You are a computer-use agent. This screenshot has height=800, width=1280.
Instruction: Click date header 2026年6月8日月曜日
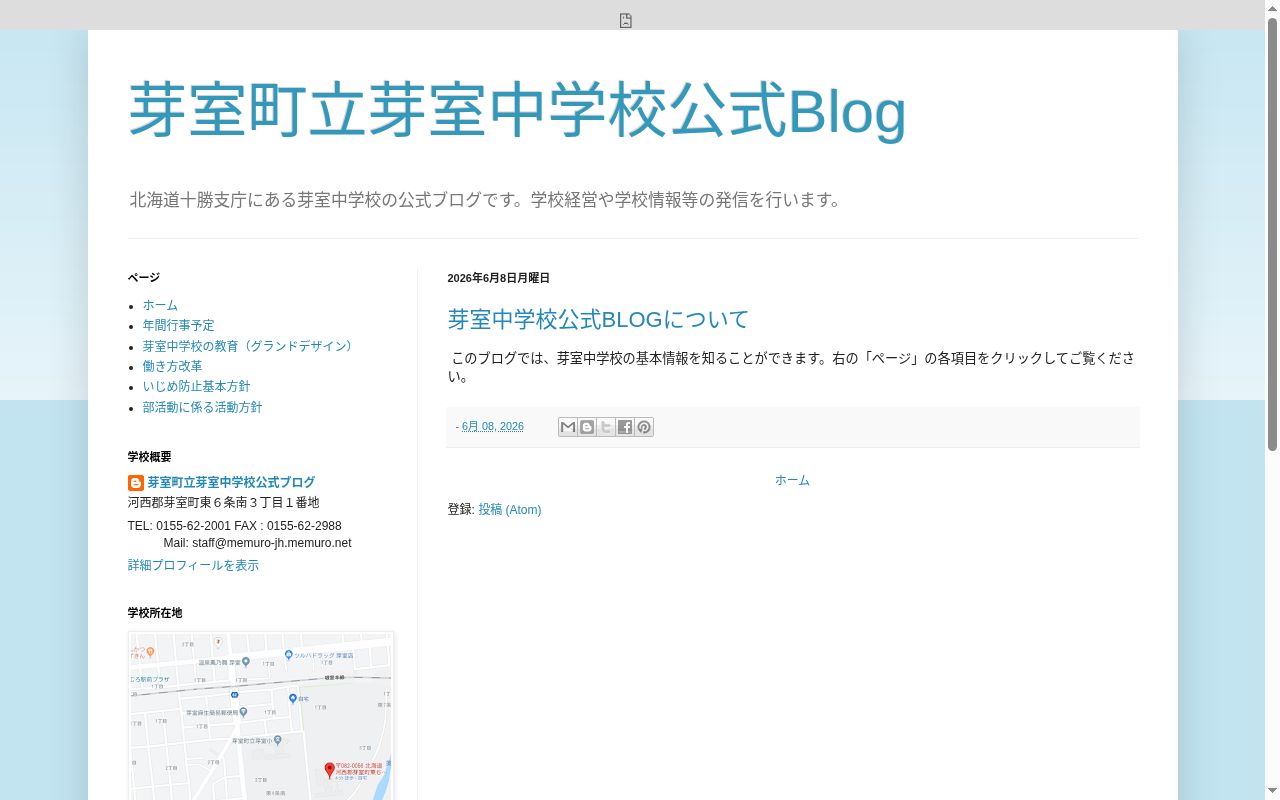point(498,278)
